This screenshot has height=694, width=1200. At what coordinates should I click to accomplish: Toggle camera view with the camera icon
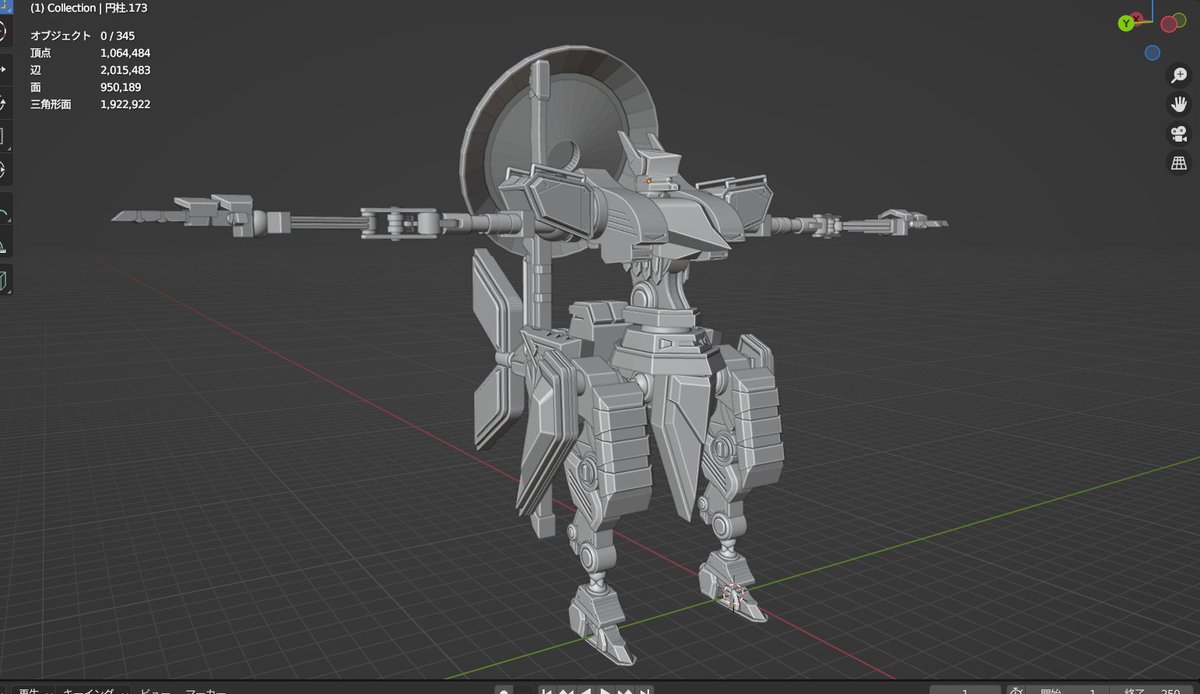[1179, 134]
